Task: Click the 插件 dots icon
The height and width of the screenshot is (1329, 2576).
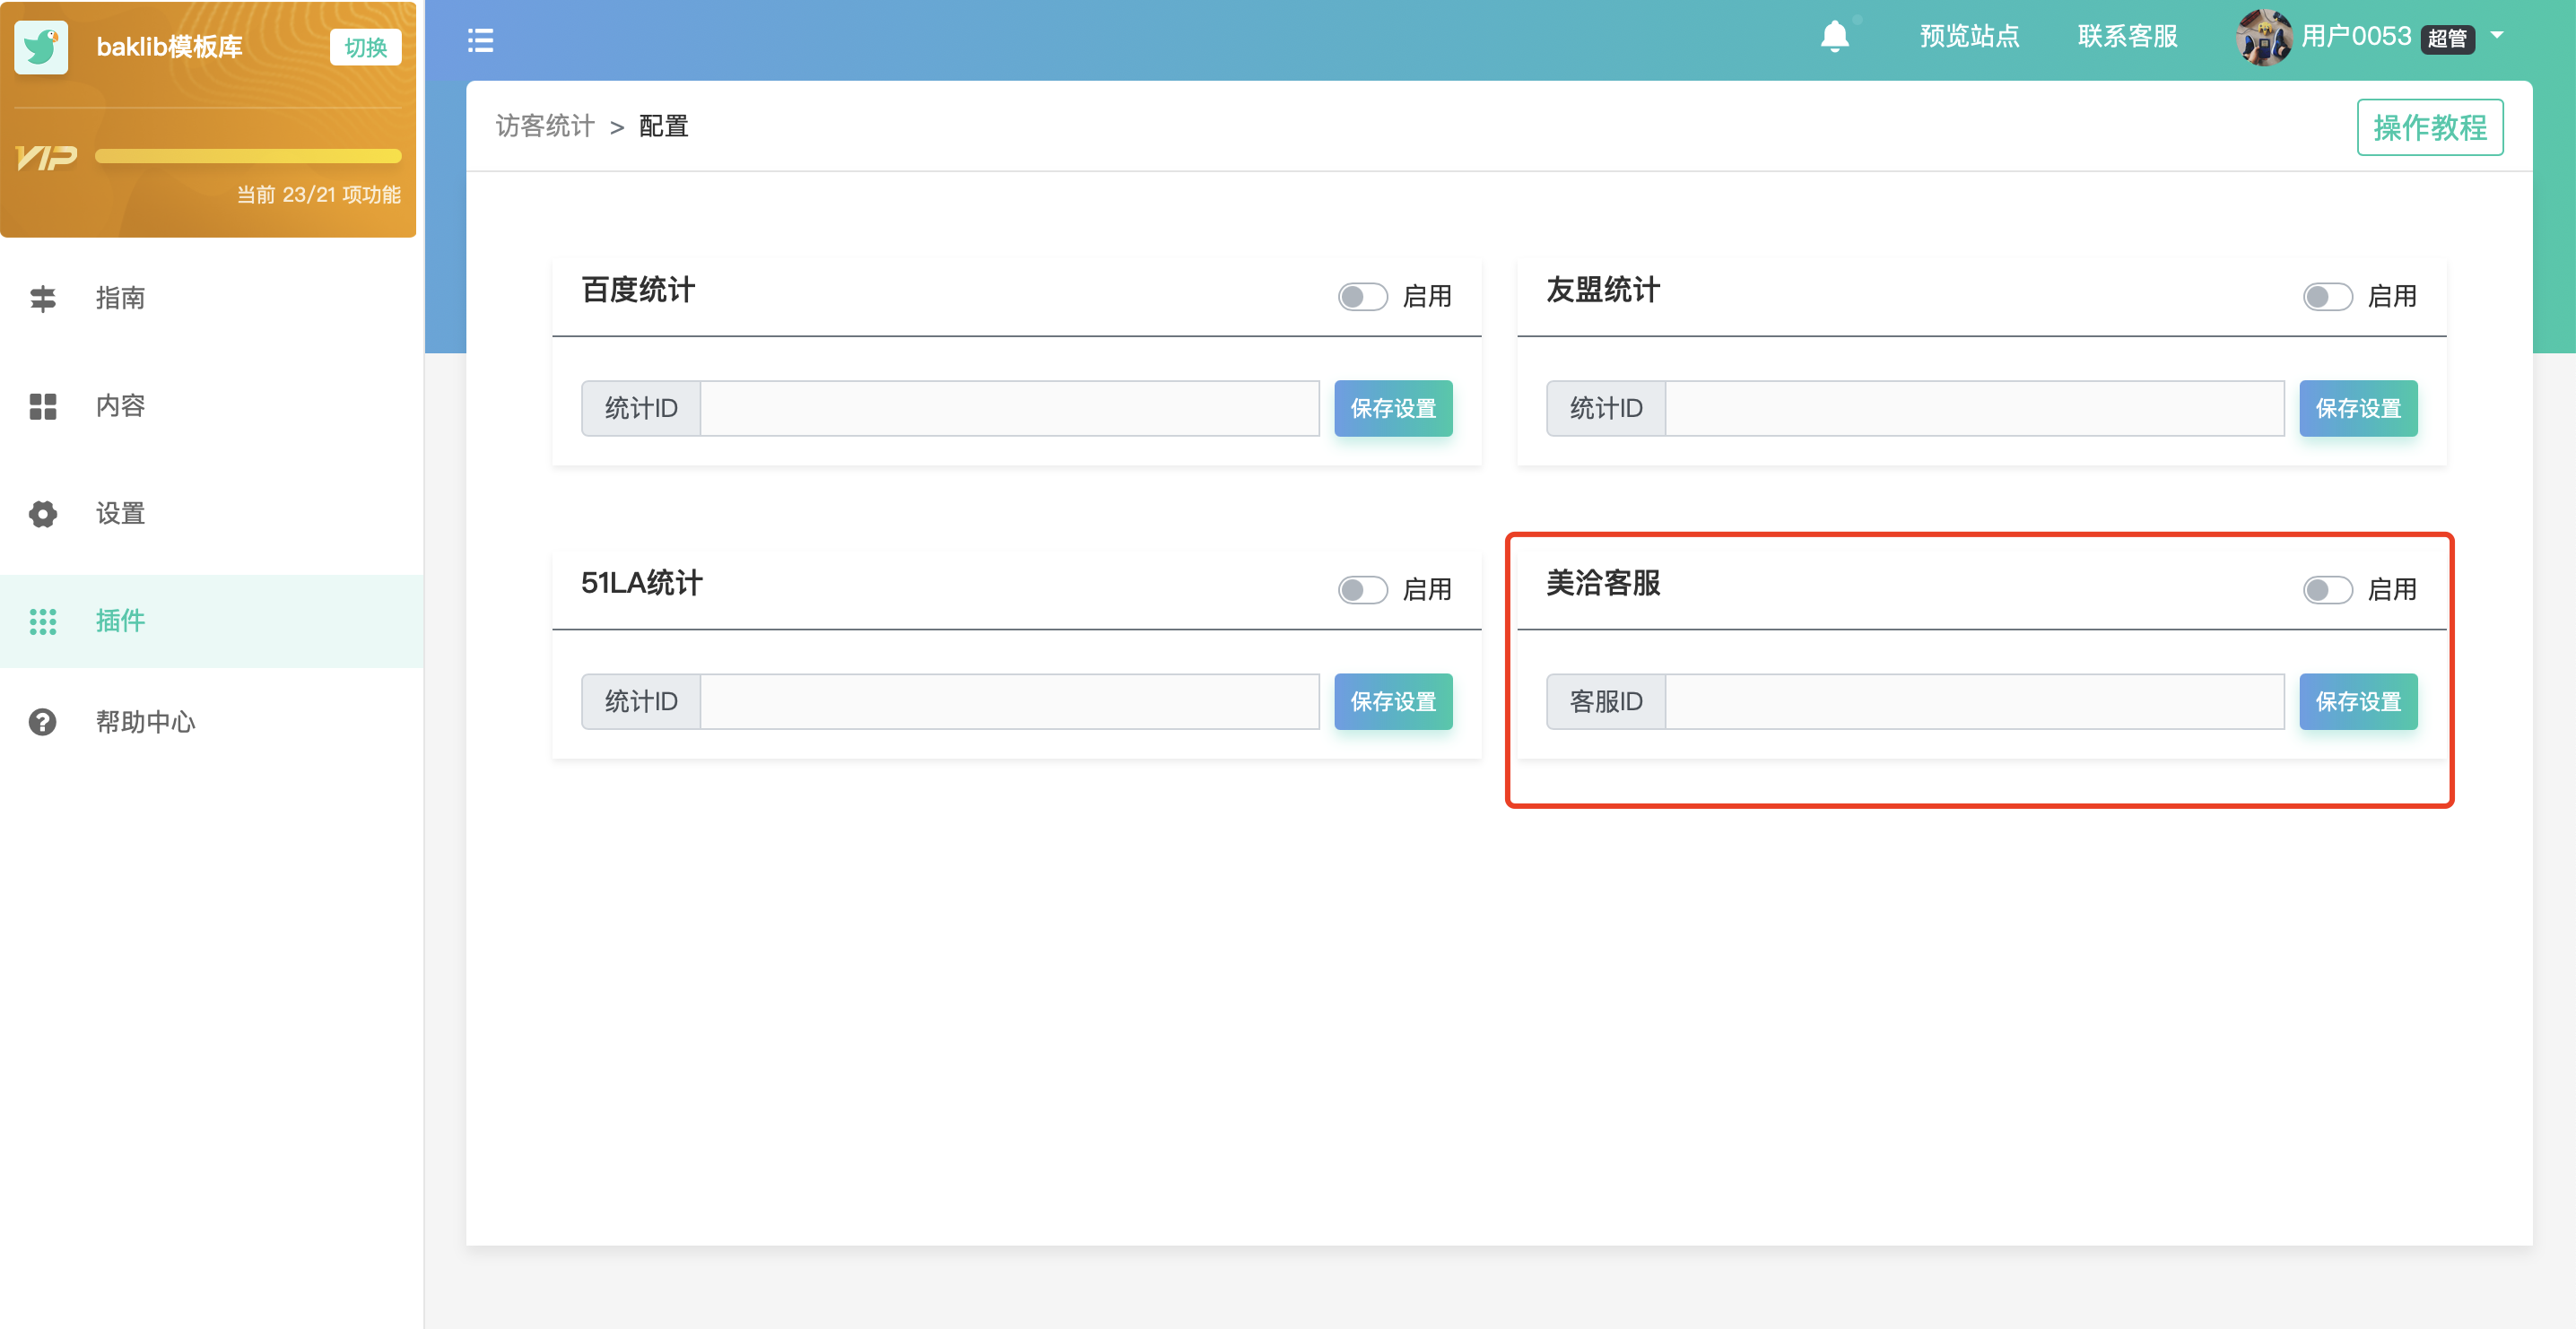Action: [43, 621]
